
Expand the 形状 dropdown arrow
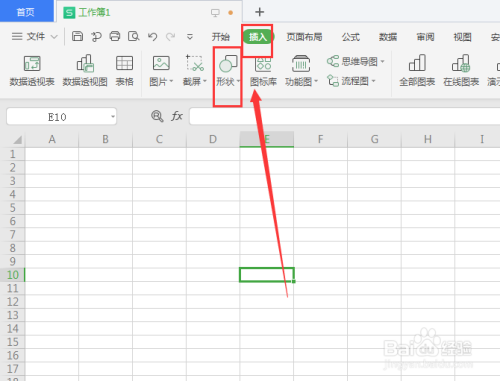tap(238, 81)
